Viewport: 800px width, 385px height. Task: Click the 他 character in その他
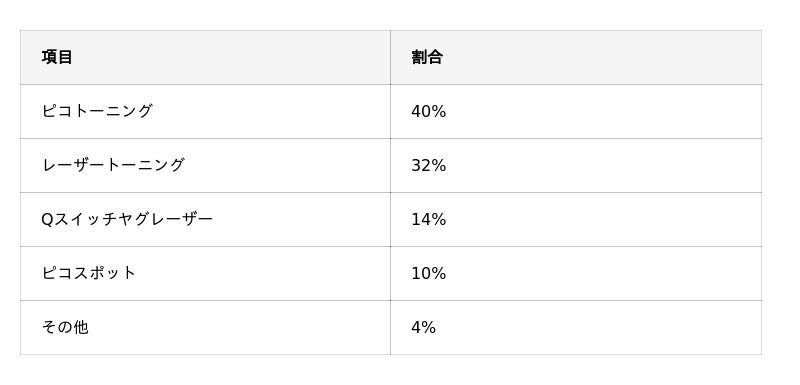point(81,327)
